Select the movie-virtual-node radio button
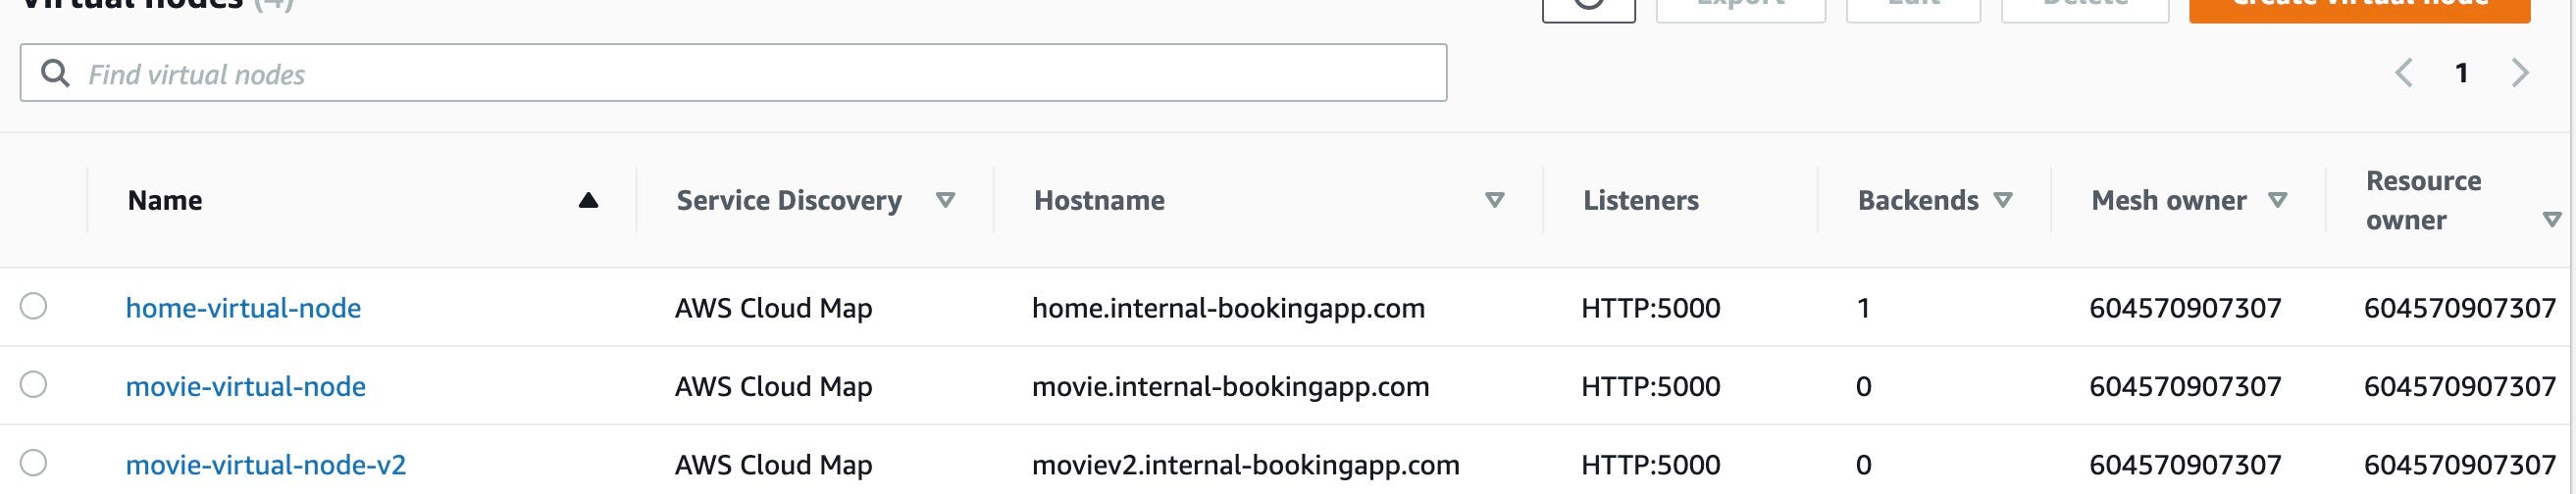The image size is (2576, 494). pyautogui.click(x=33, y=384)
